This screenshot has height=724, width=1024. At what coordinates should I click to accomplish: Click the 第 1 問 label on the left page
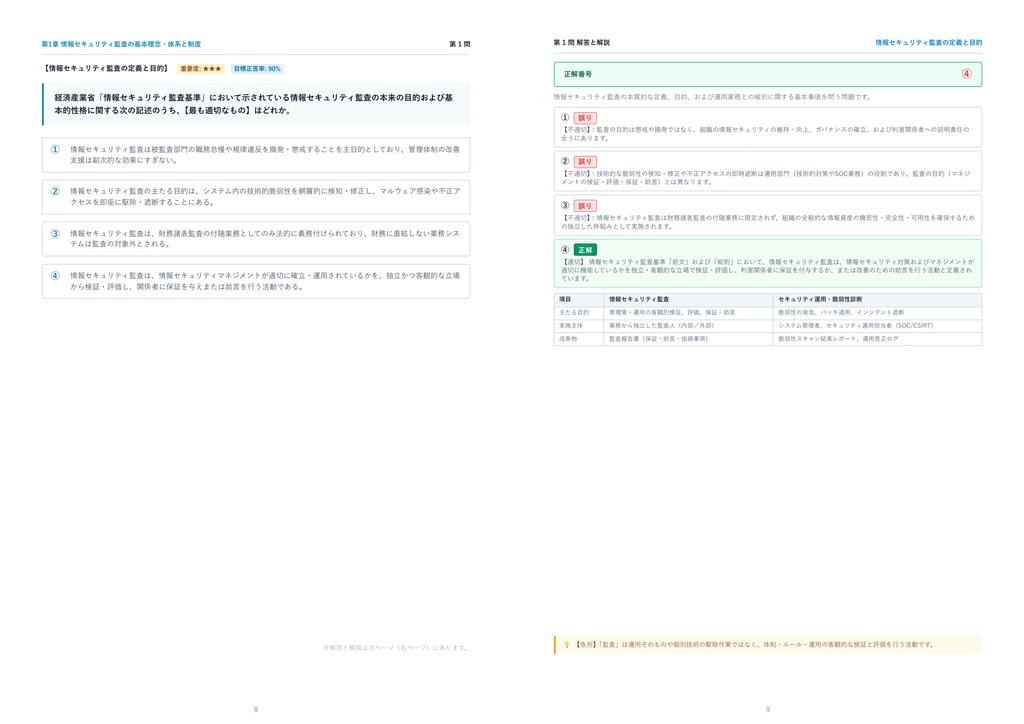point(459,44)
